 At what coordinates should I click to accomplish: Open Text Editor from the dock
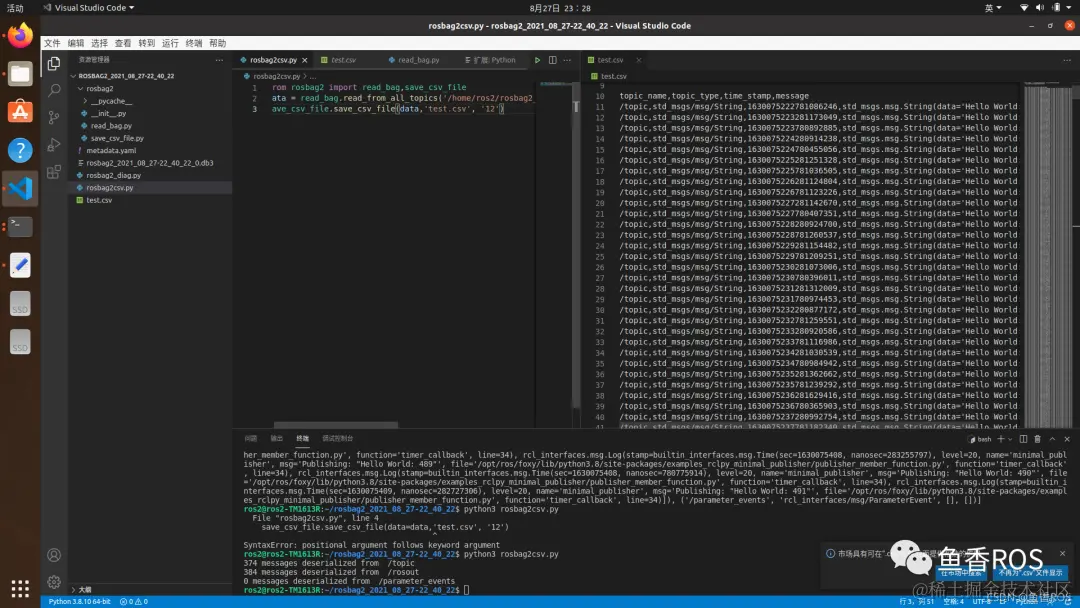(x=20, y=265)
